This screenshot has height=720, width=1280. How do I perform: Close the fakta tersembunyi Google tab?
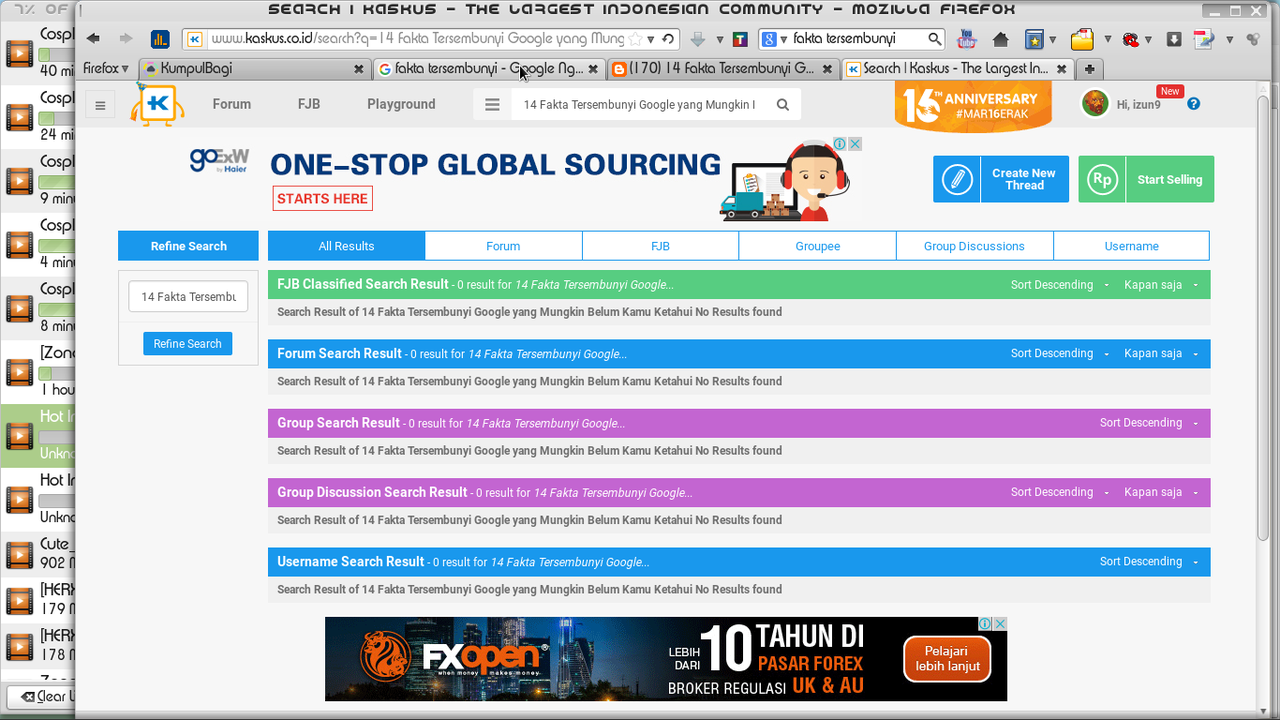(x=593, y=69)
